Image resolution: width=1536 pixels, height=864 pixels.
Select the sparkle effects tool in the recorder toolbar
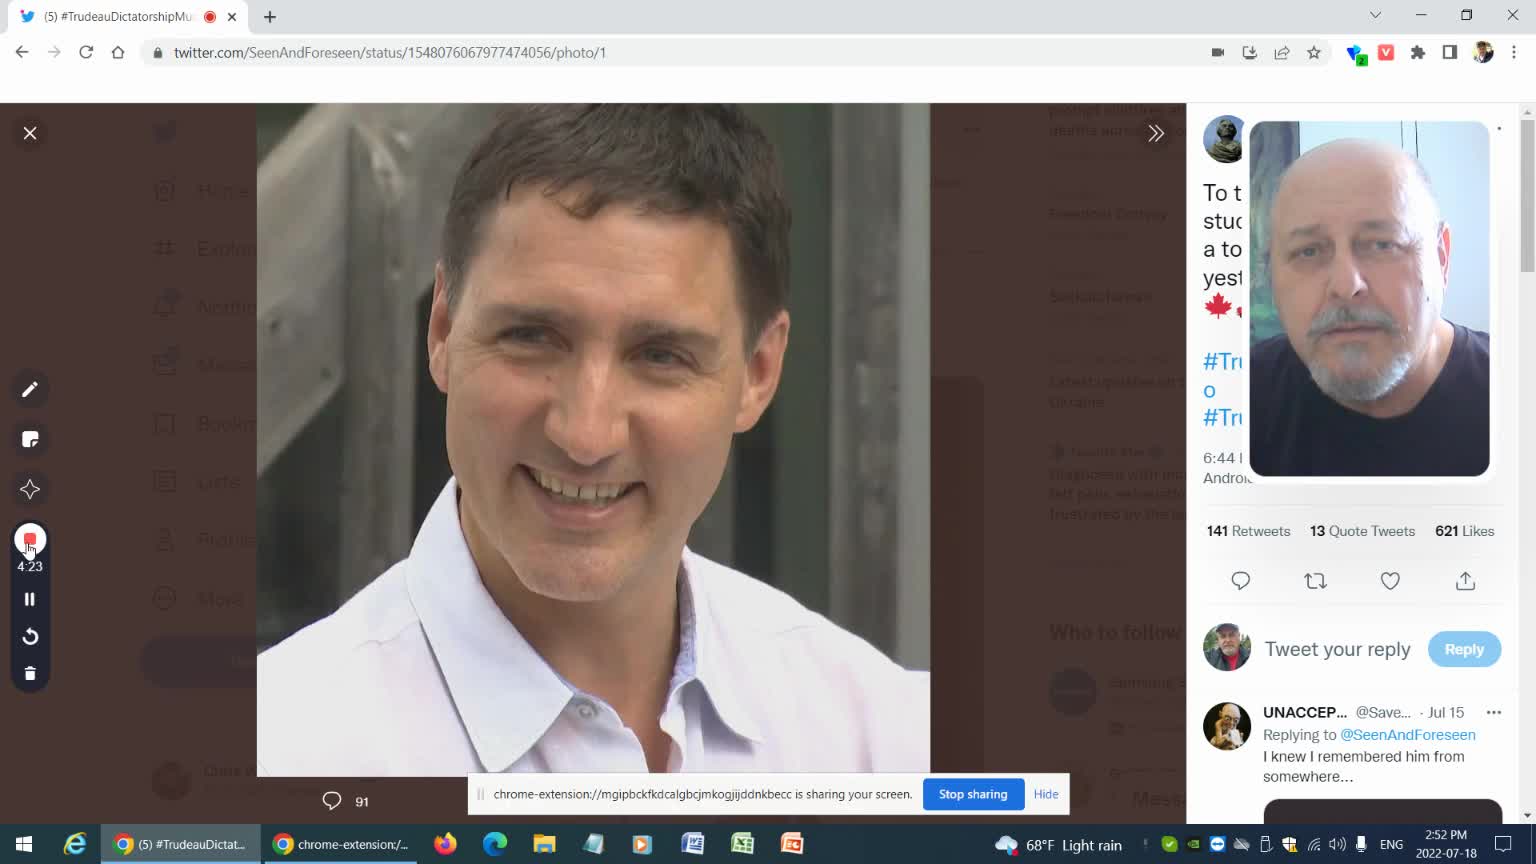coord(30,489)
